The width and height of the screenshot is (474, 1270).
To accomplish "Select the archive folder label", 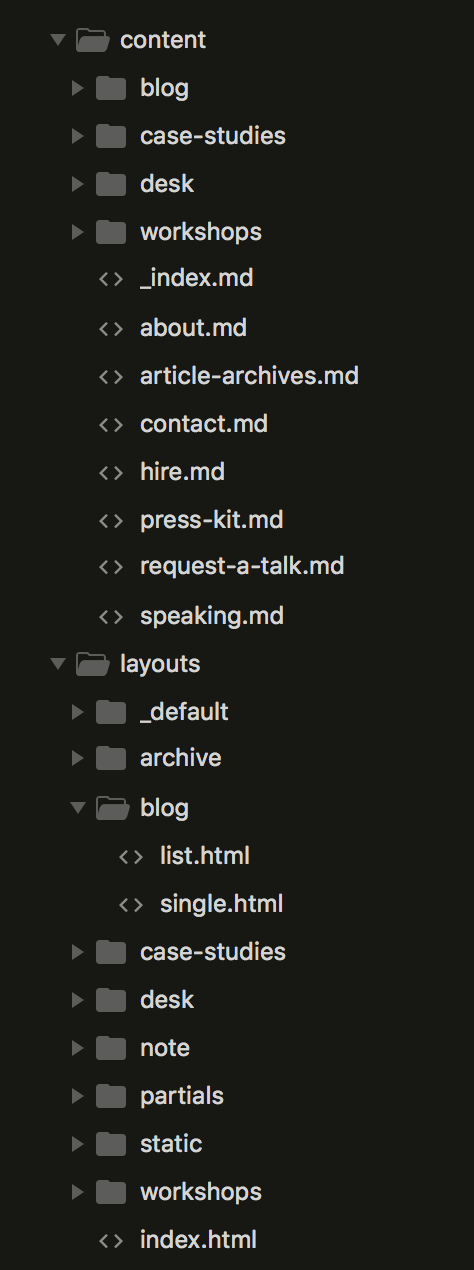I will [181, 758].
